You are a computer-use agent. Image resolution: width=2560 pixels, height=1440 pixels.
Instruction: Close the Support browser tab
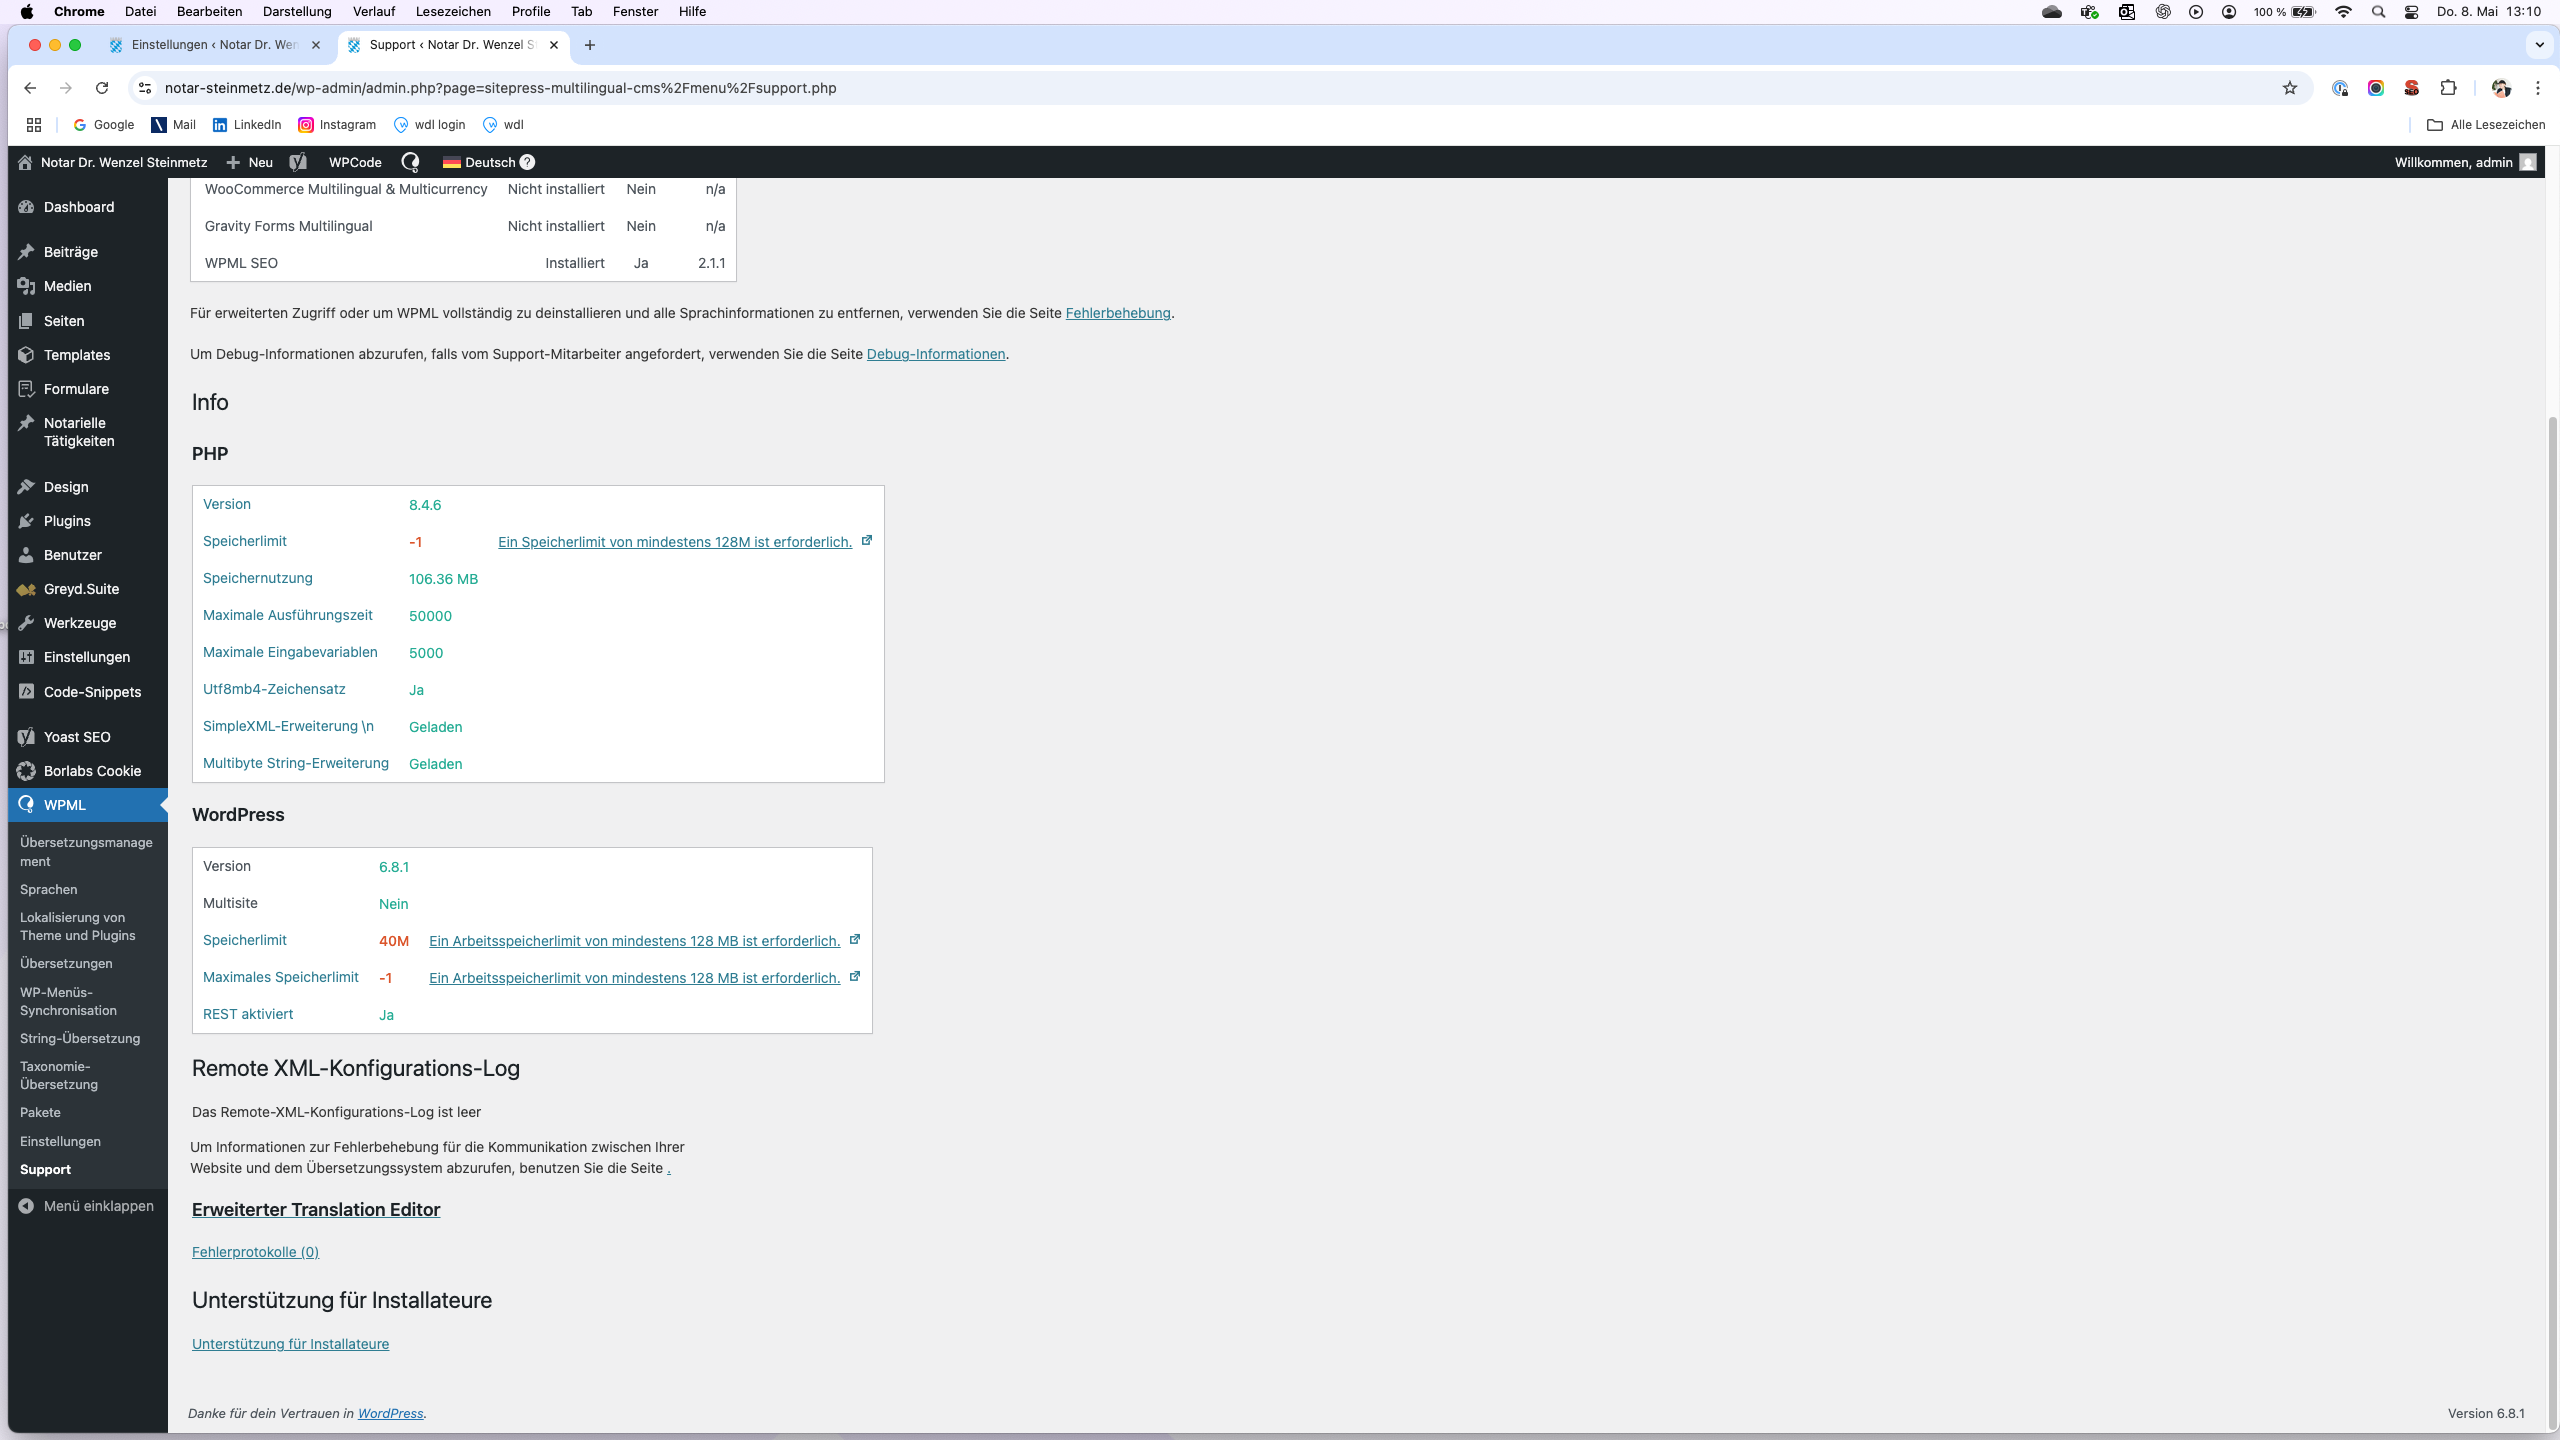554,45
